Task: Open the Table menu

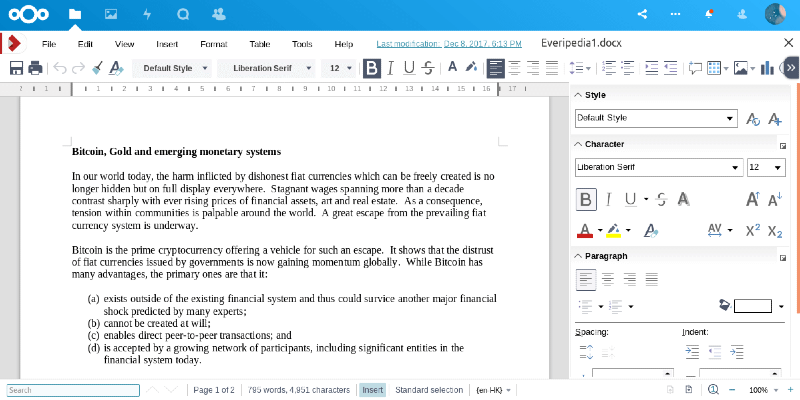Action: click(x=259, y=44)
